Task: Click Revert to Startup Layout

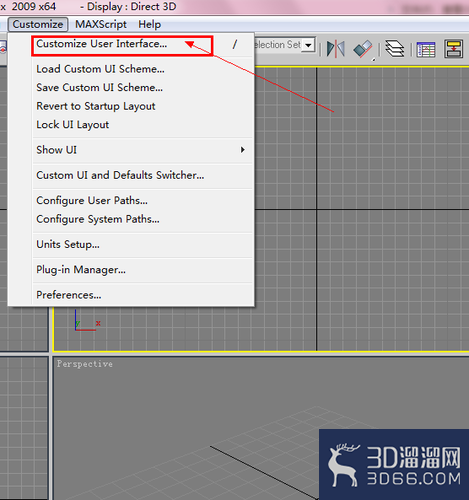Action: point(143,106)
